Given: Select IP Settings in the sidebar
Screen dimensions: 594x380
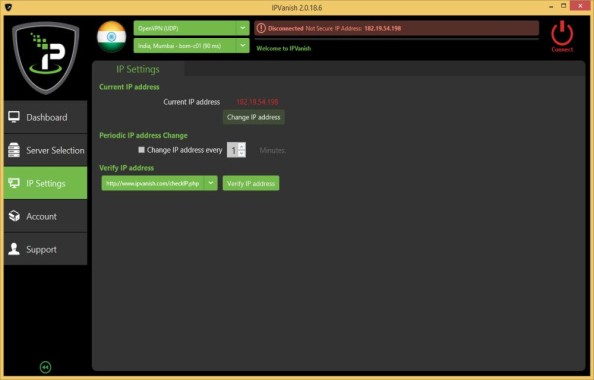Looking at the screenshot, I should coord(45,183).
